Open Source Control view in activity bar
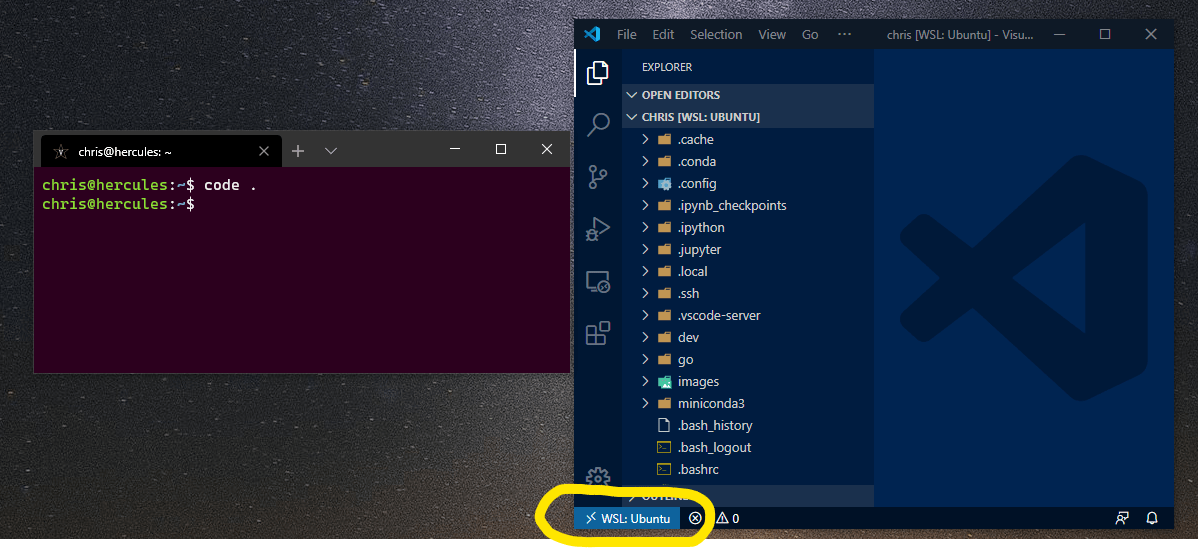The height and width of the screenshot is (548, 1198). point(597,177)
